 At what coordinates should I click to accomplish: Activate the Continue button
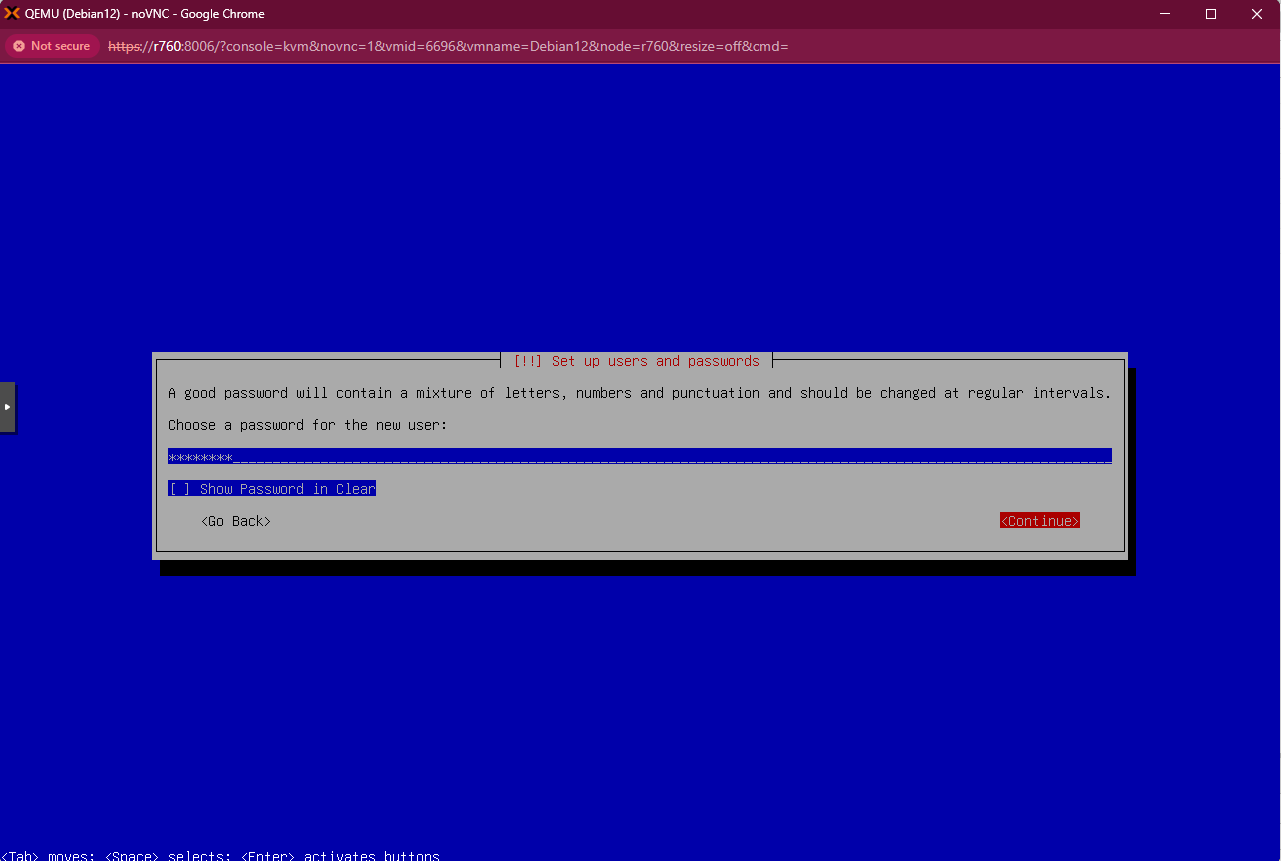tap(1040, 521)
